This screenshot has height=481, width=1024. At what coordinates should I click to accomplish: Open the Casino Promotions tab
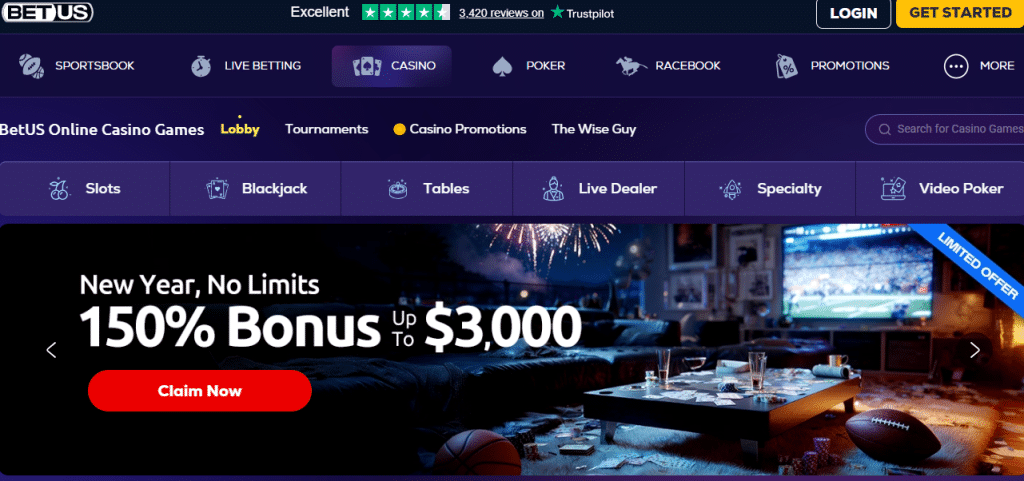[460, 129]
